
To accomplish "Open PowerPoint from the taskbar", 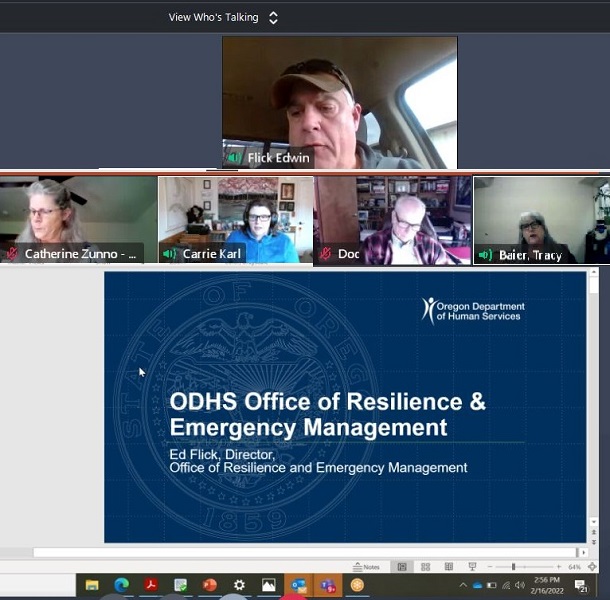I will click(210, 585).
